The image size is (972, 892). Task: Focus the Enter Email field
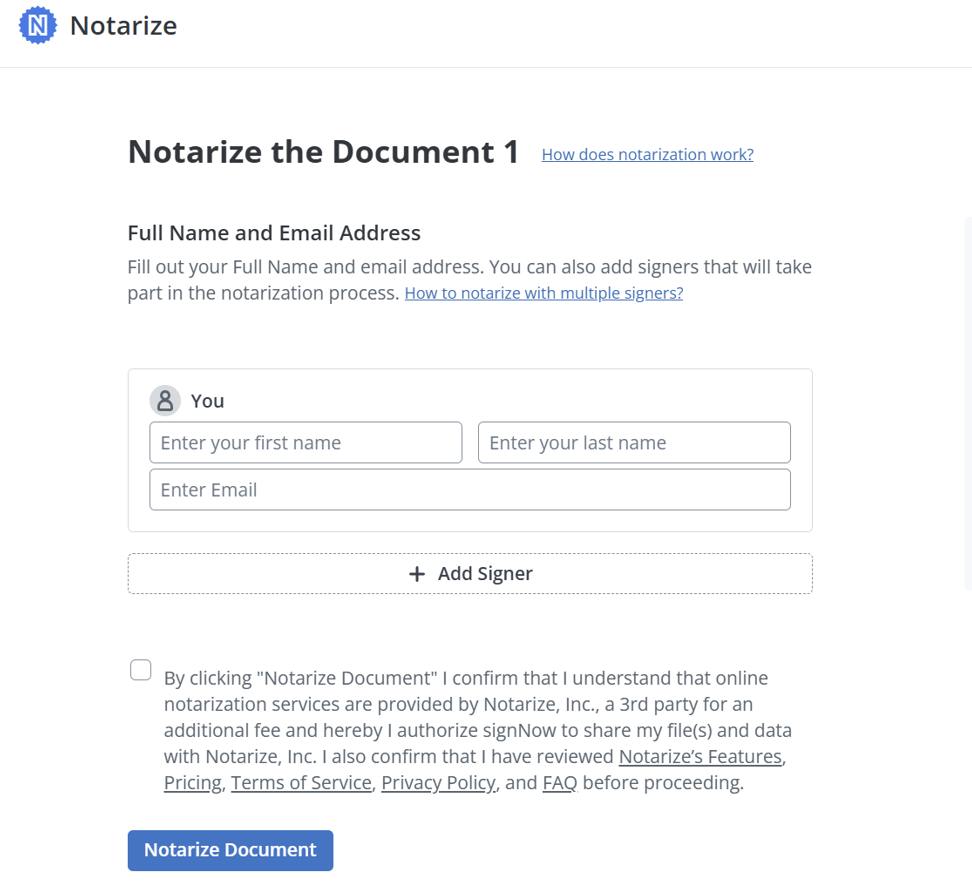click(x=470, y=490)
